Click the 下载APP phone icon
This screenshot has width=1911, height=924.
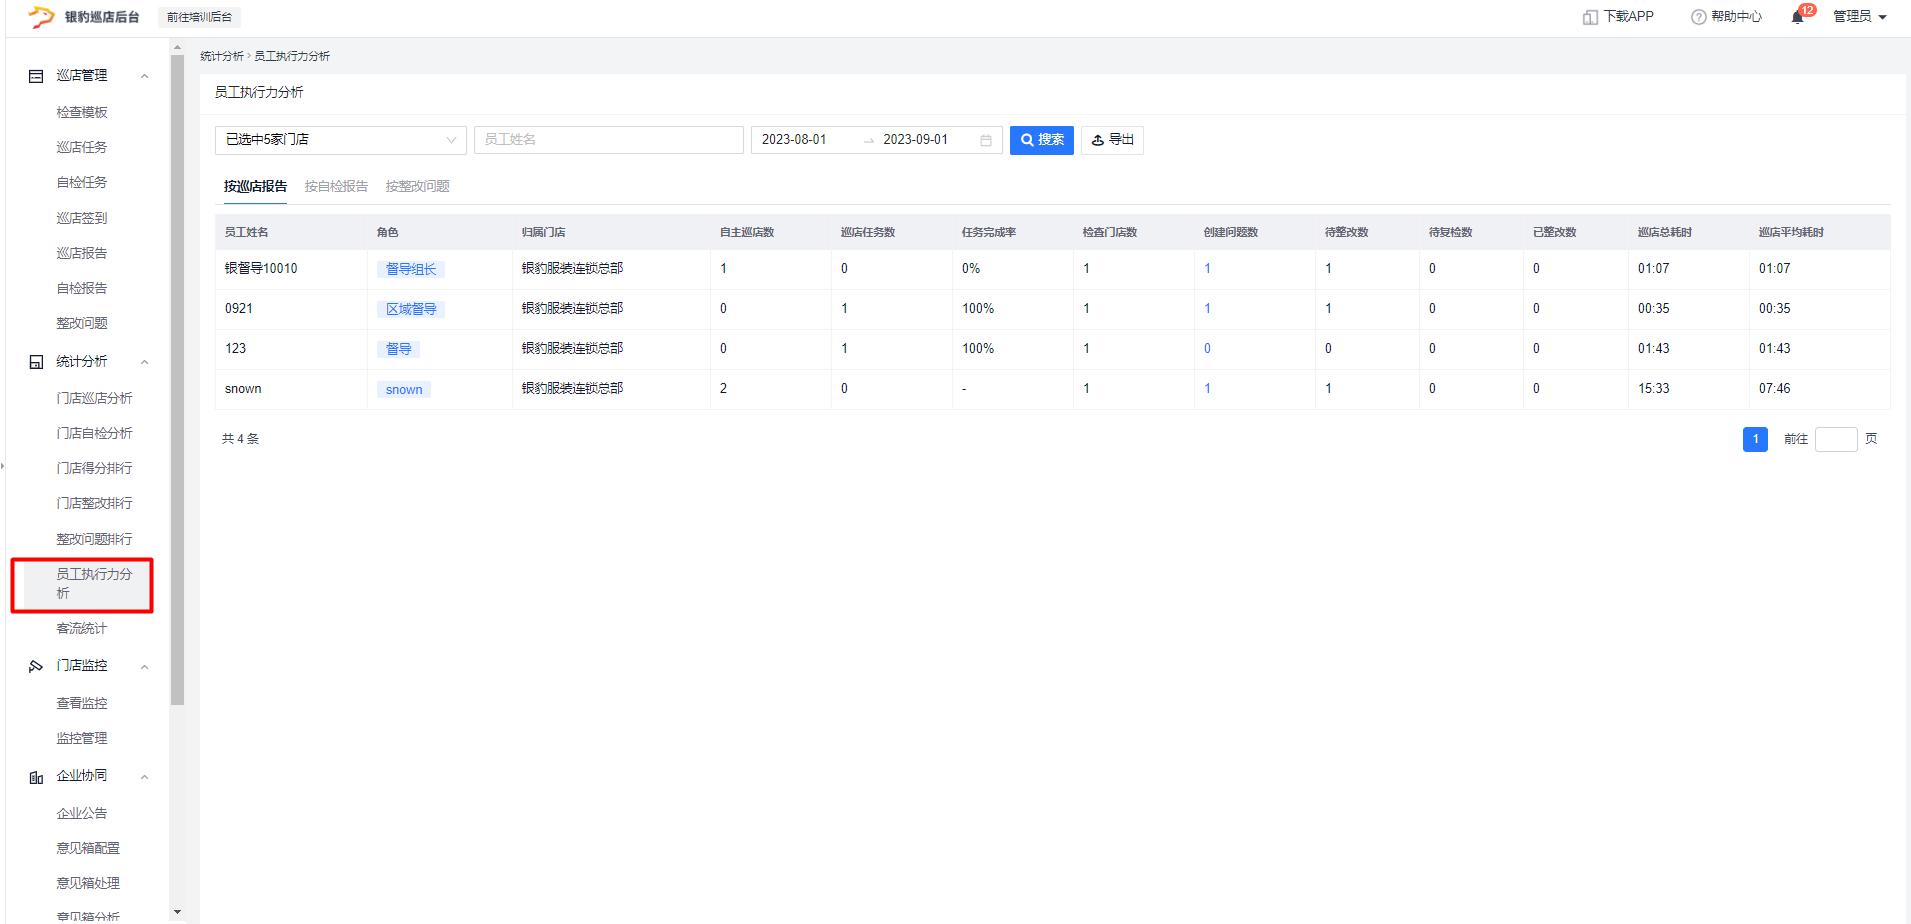[x=1590, y=17]
